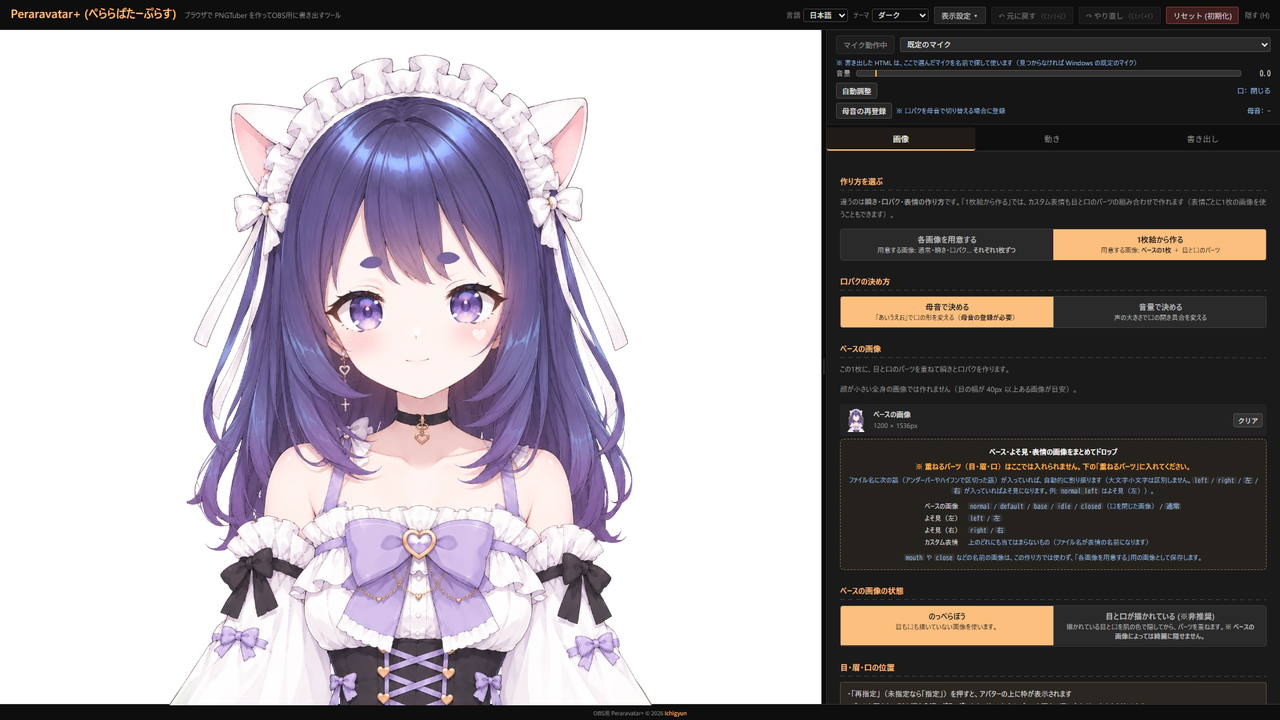The image size is (1280, 720).
Task: Open the テーマ theme dropdown set to ダーク
Action: [900, 15]
